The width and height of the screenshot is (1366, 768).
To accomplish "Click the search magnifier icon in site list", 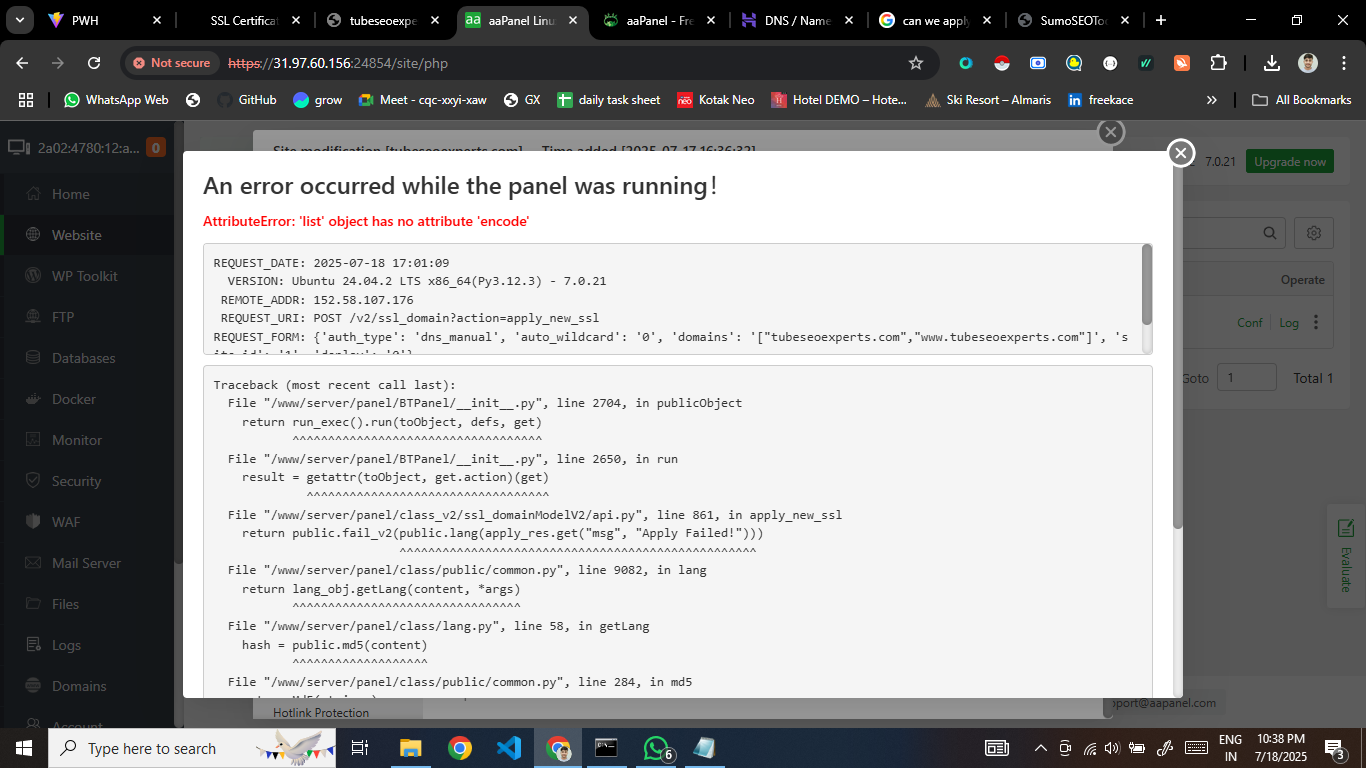I will (x=1270, y=233).
